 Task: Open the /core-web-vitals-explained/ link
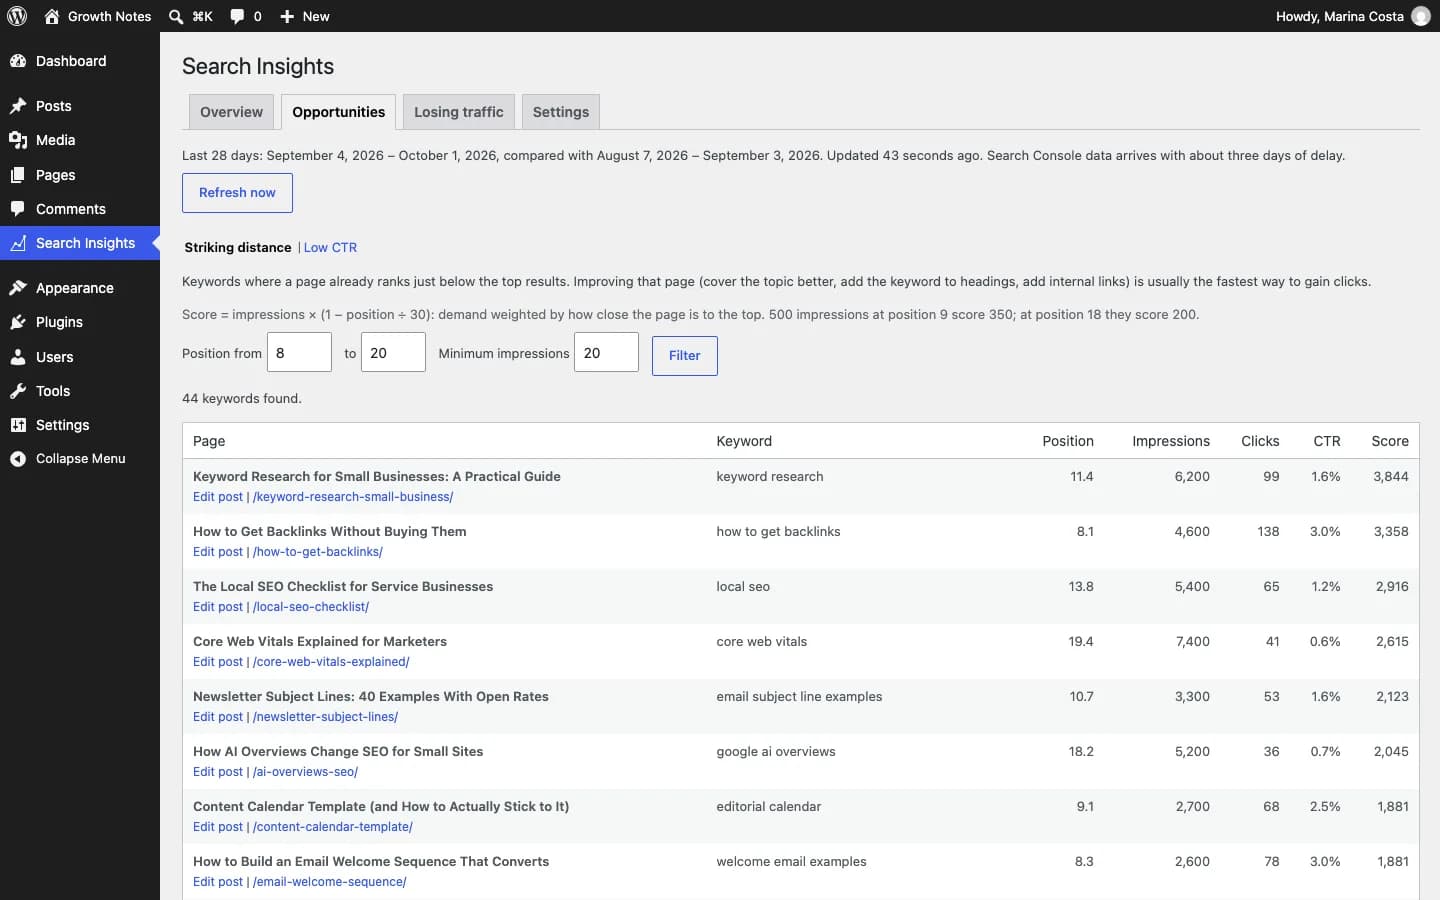coord(331,662)
